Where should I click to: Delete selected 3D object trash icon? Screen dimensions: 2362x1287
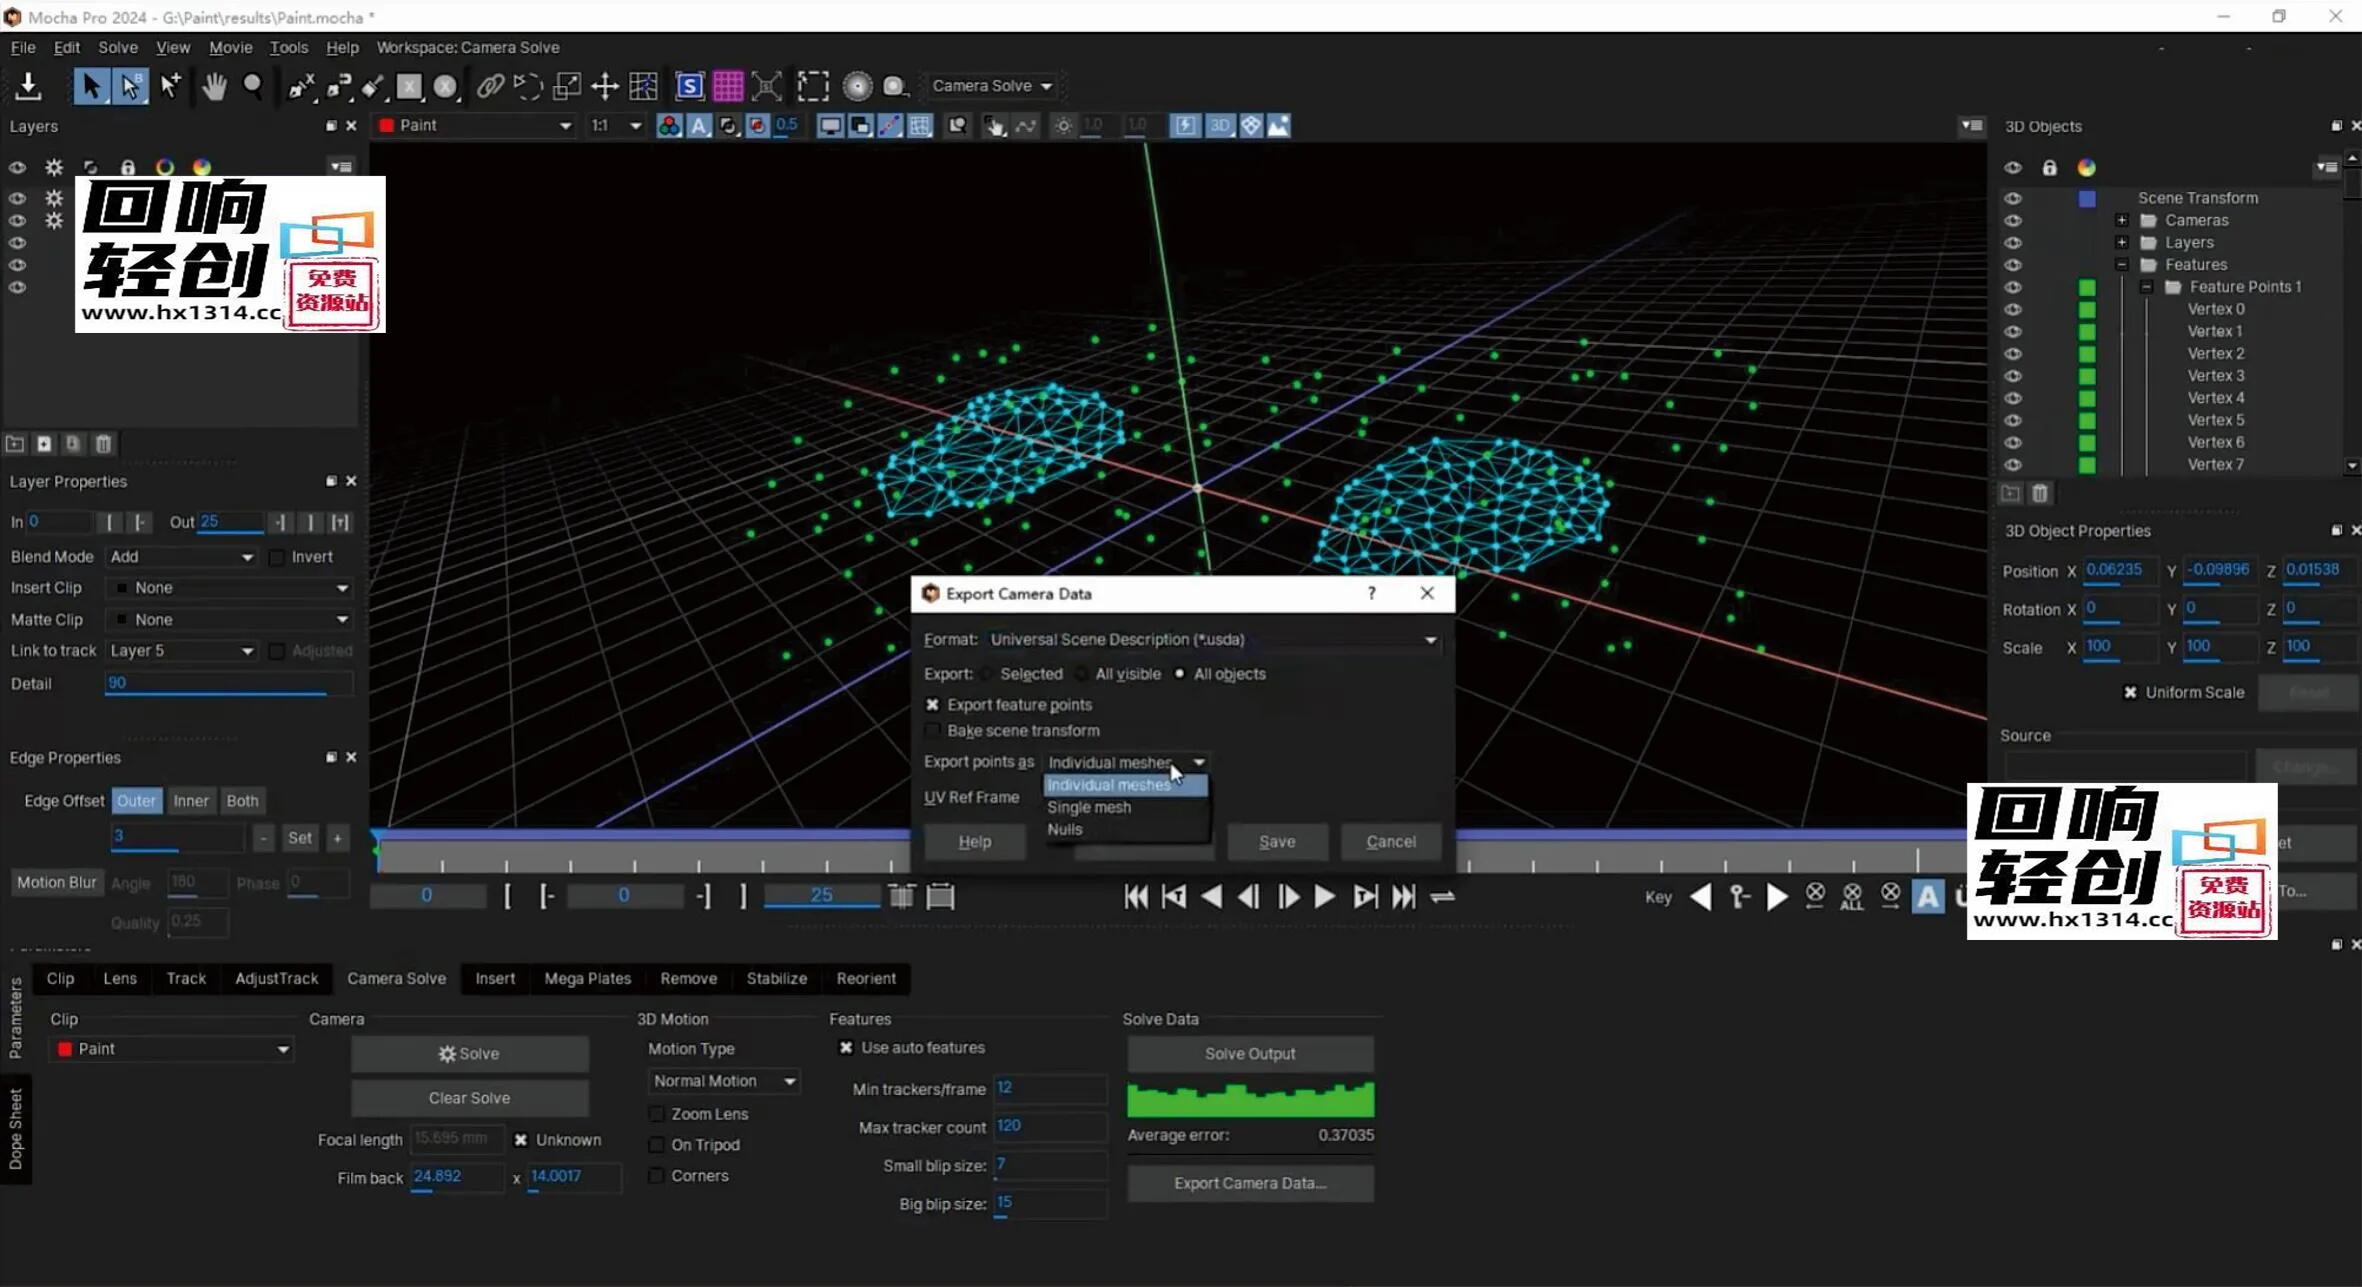tap(2040, 493)
